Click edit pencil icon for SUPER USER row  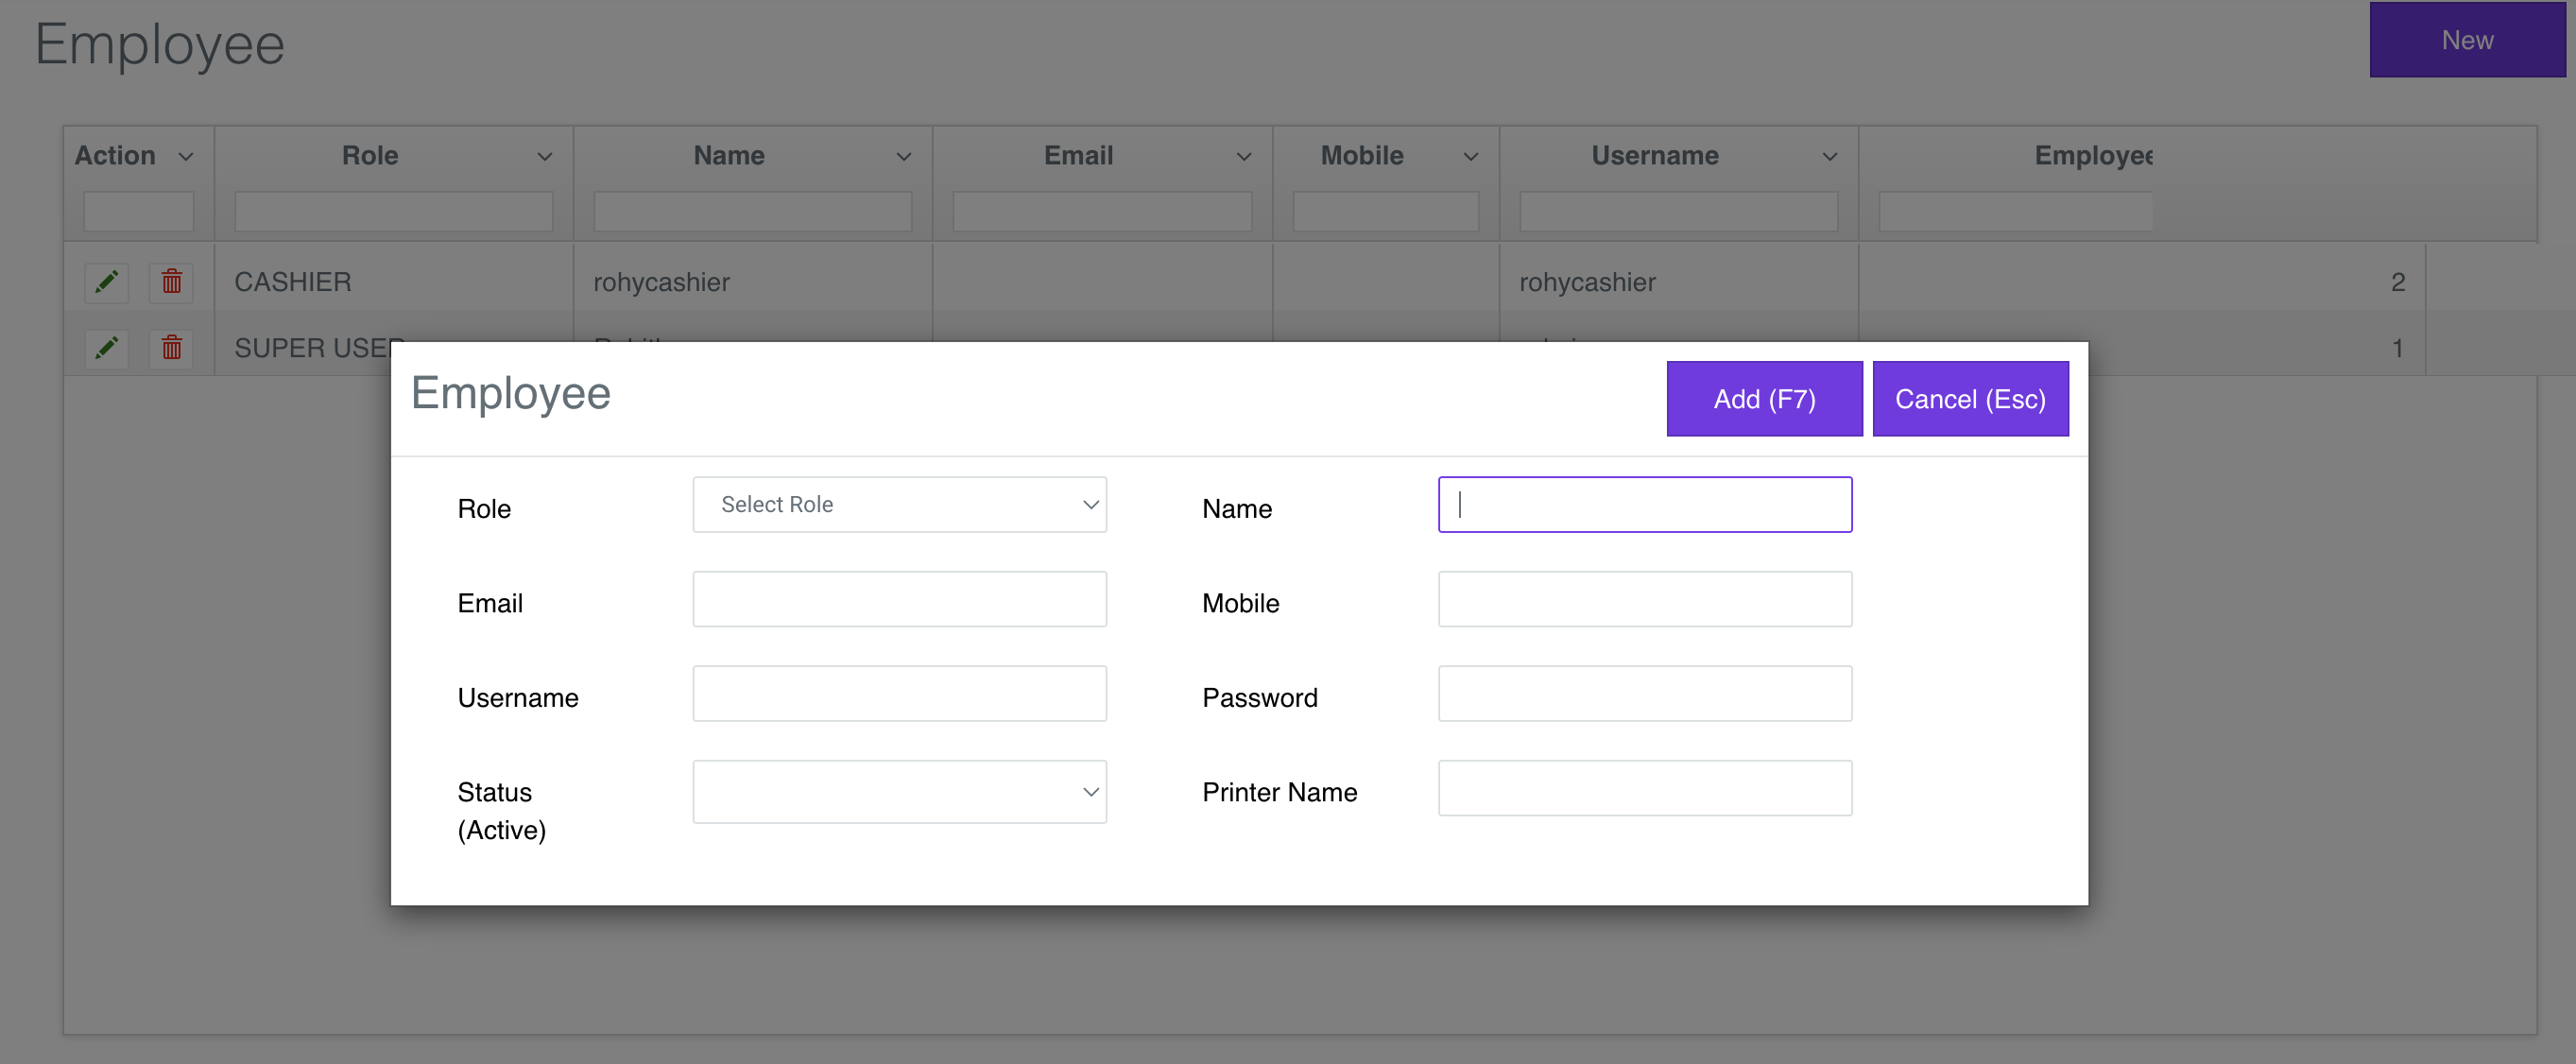[x=107, y=347]
